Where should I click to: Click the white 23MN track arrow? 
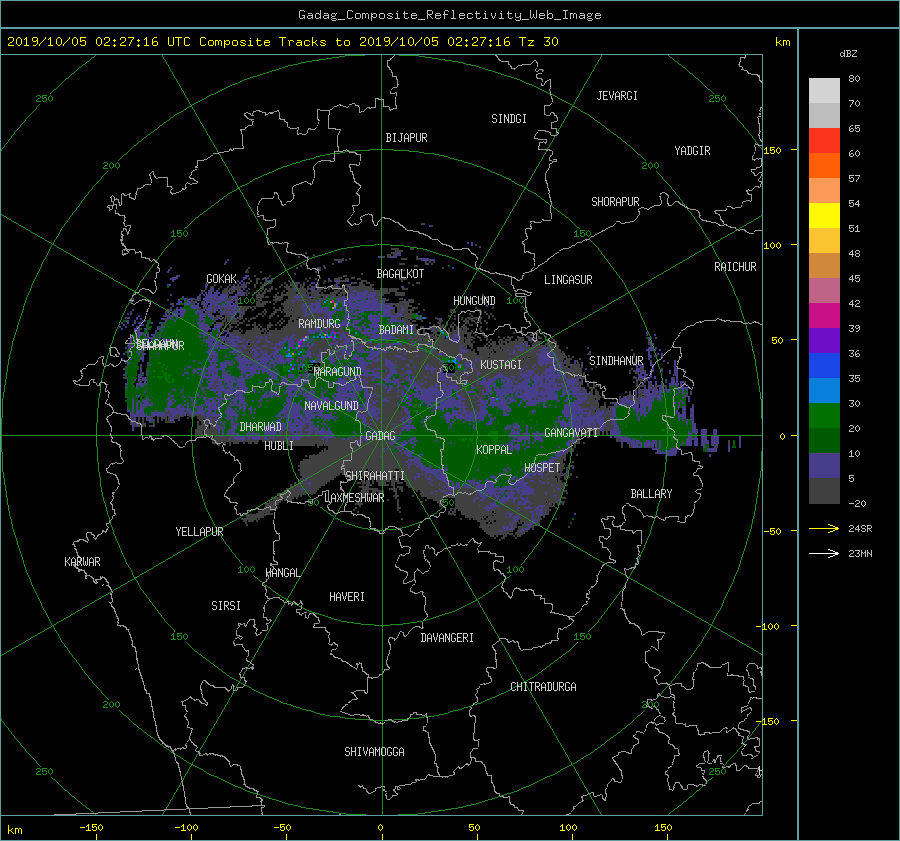(824, 553)
